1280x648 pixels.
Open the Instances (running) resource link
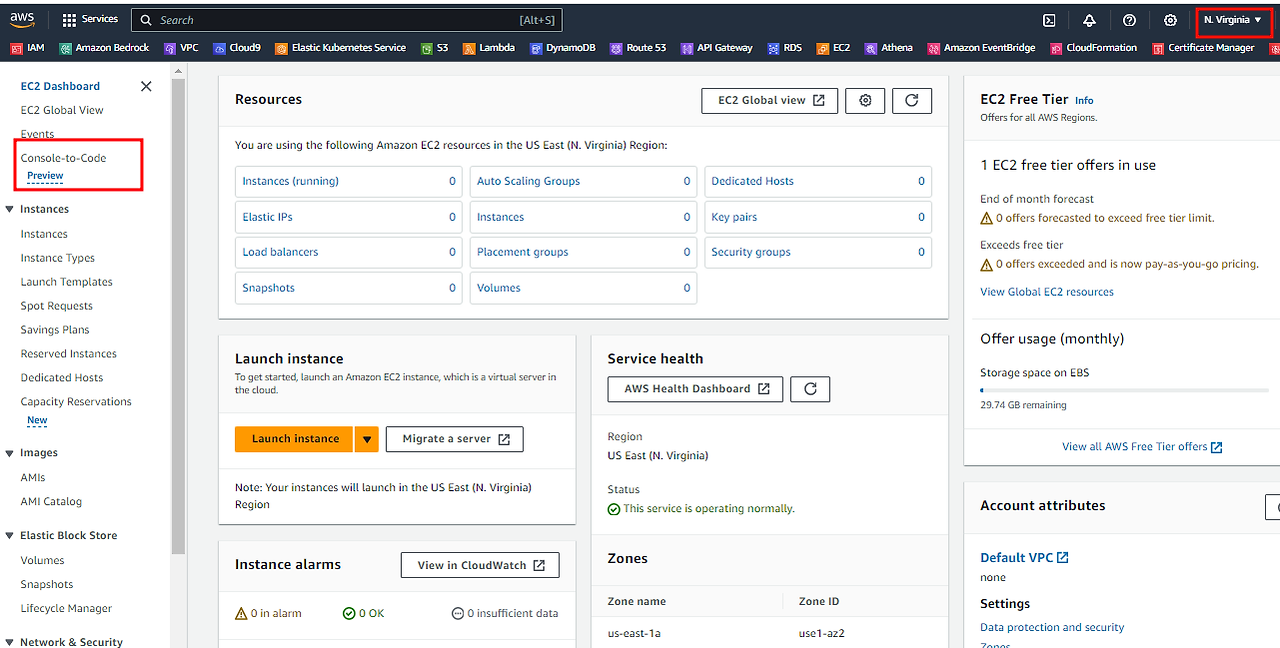point(290,181)
